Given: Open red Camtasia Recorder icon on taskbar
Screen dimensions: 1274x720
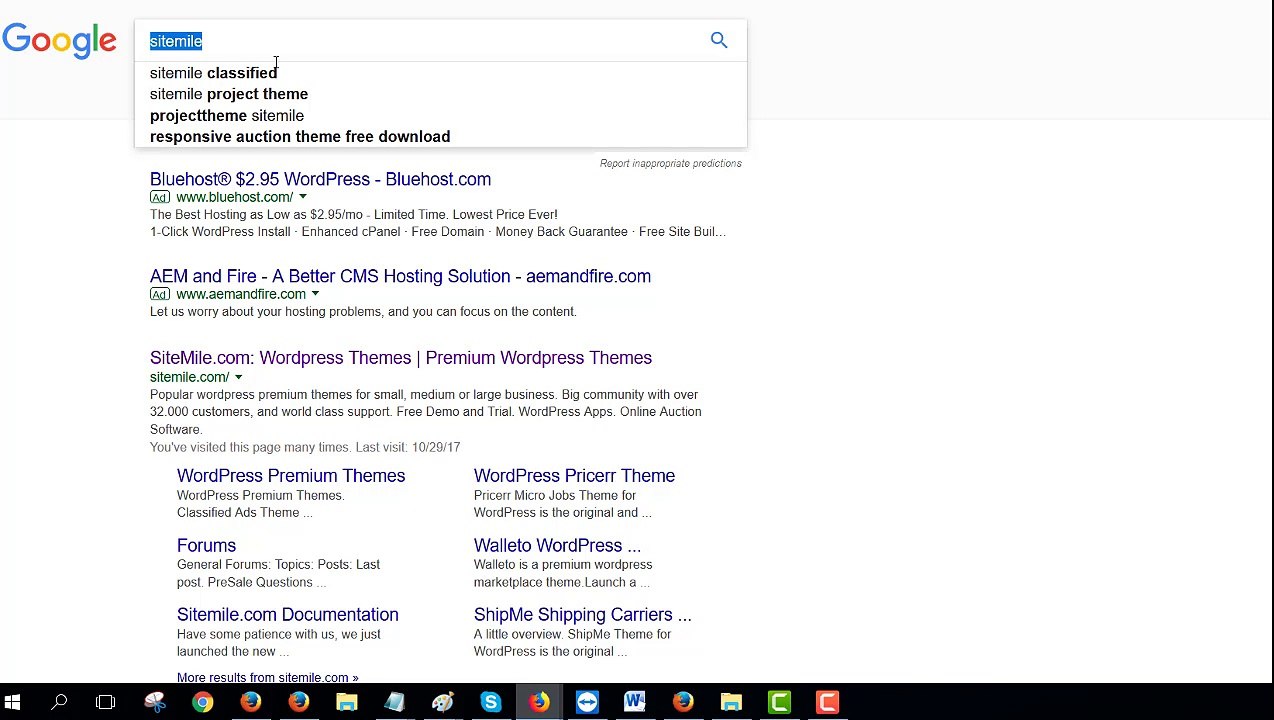Looking at the screenshot, I should [827, 702].
